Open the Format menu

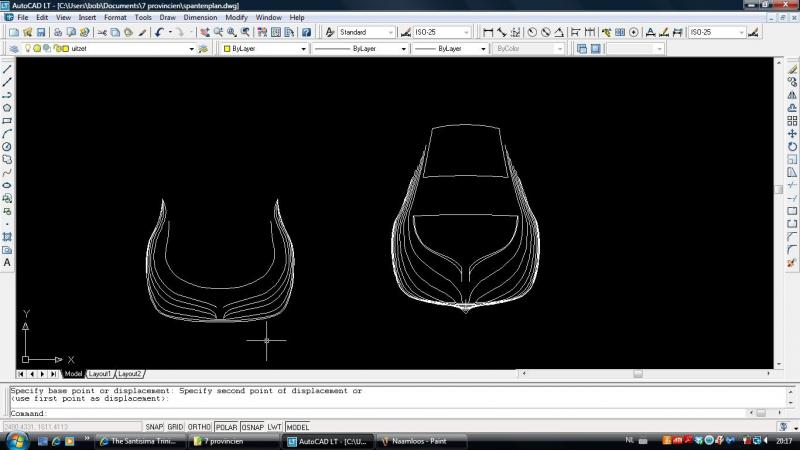click(x=115, y=17)
